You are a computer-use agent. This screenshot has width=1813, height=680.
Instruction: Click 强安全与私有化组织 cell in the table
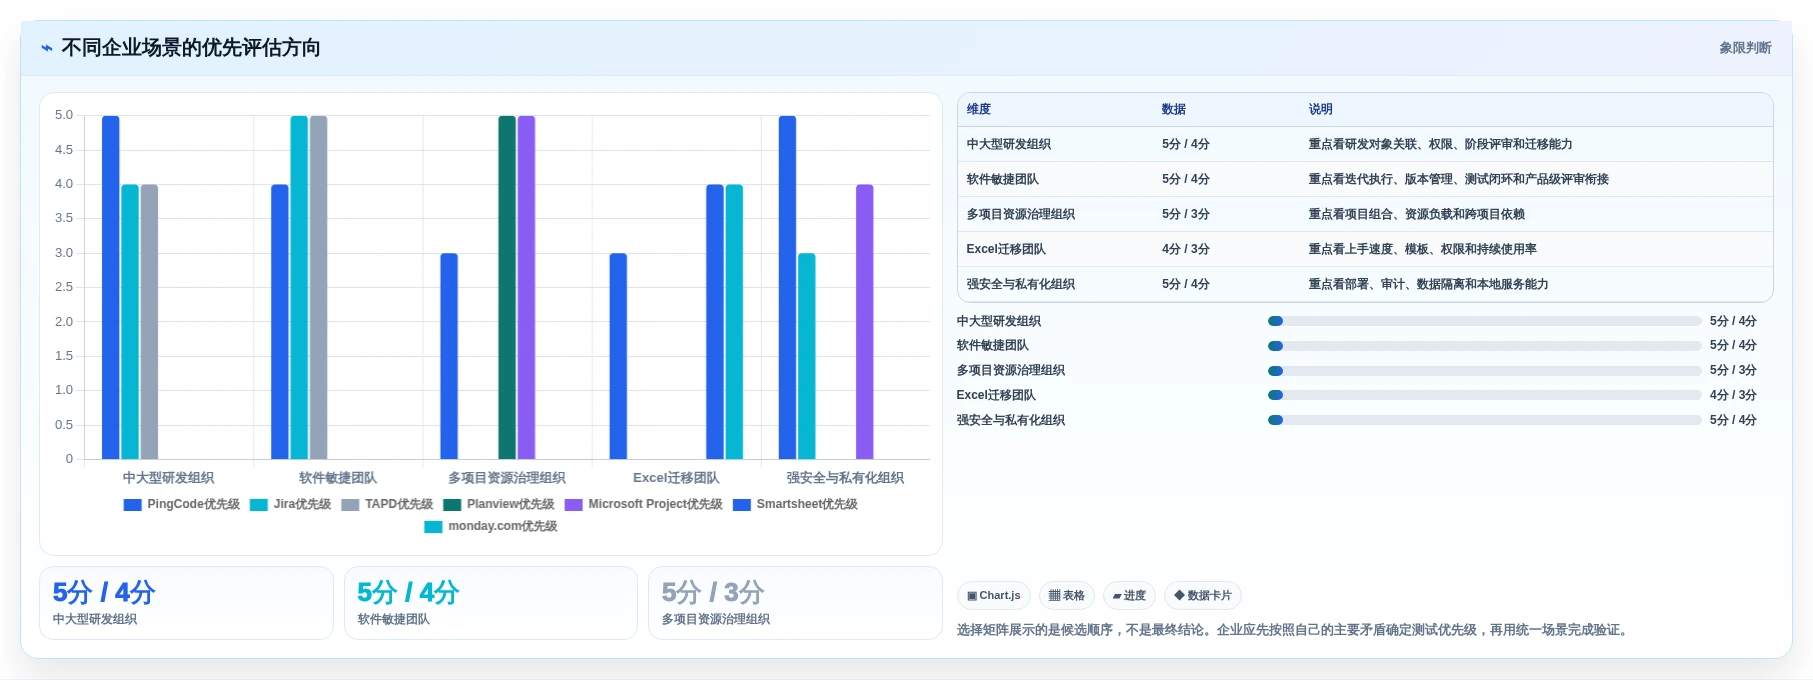click(1020, 285)
